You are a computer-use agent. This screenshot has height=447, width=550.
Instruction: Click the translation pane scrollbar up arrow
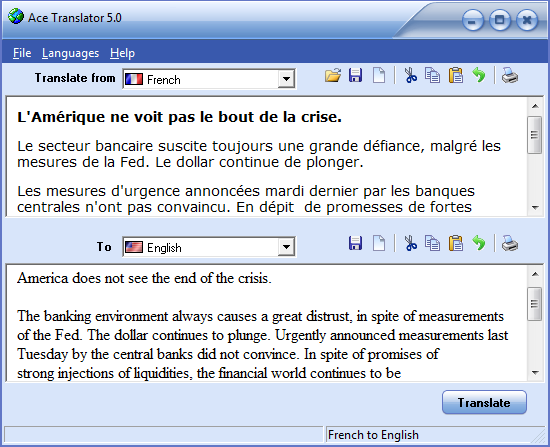point(535,274)
